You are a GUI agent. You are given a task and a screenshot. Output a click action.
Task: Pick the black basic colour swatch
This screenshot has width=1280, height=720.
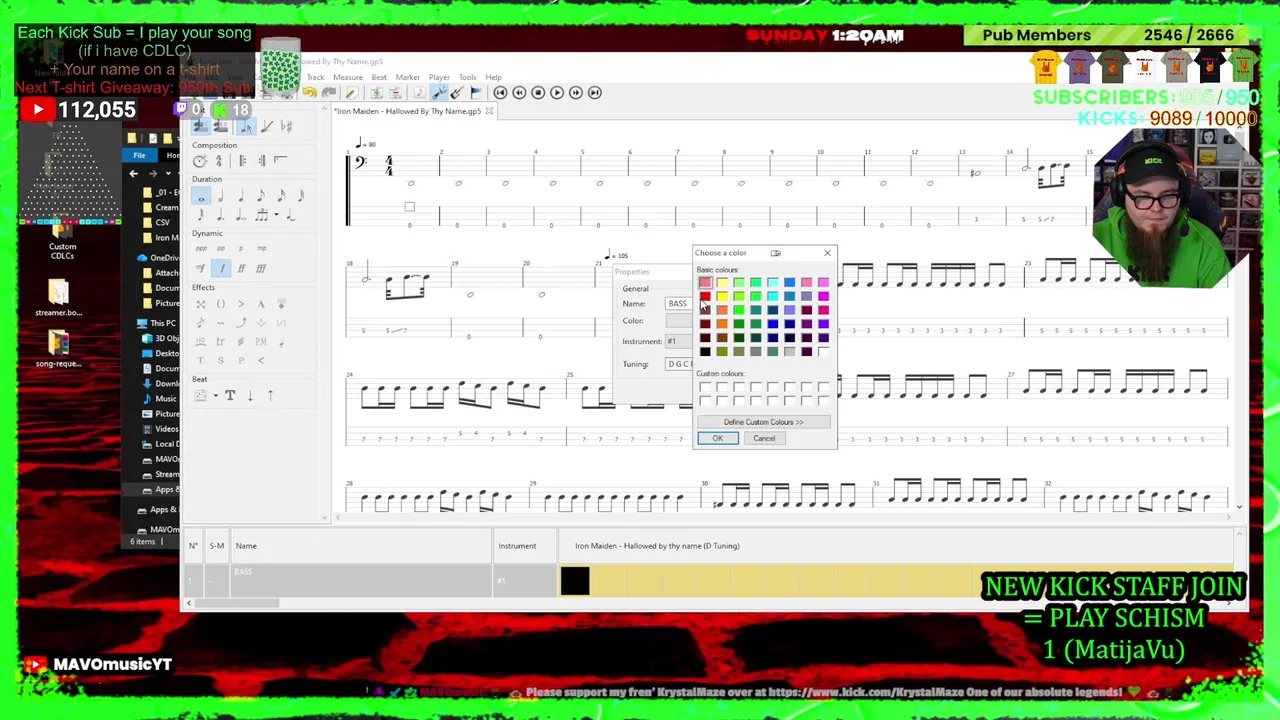pyautogui.click(x=705, y=352)
